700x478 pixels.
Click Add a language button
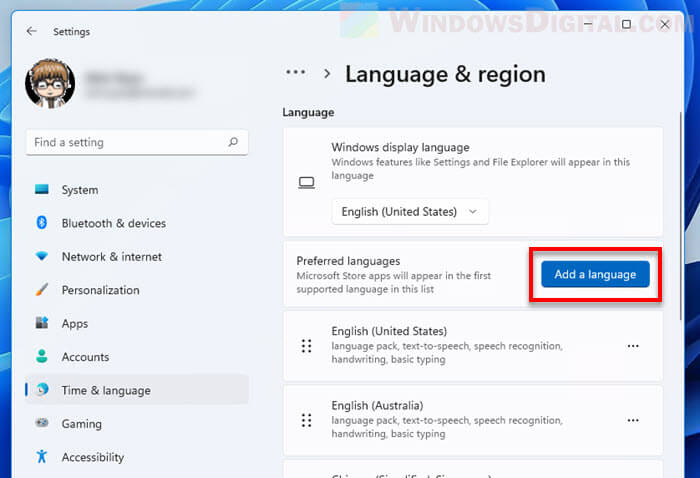[x=595, y=274]
